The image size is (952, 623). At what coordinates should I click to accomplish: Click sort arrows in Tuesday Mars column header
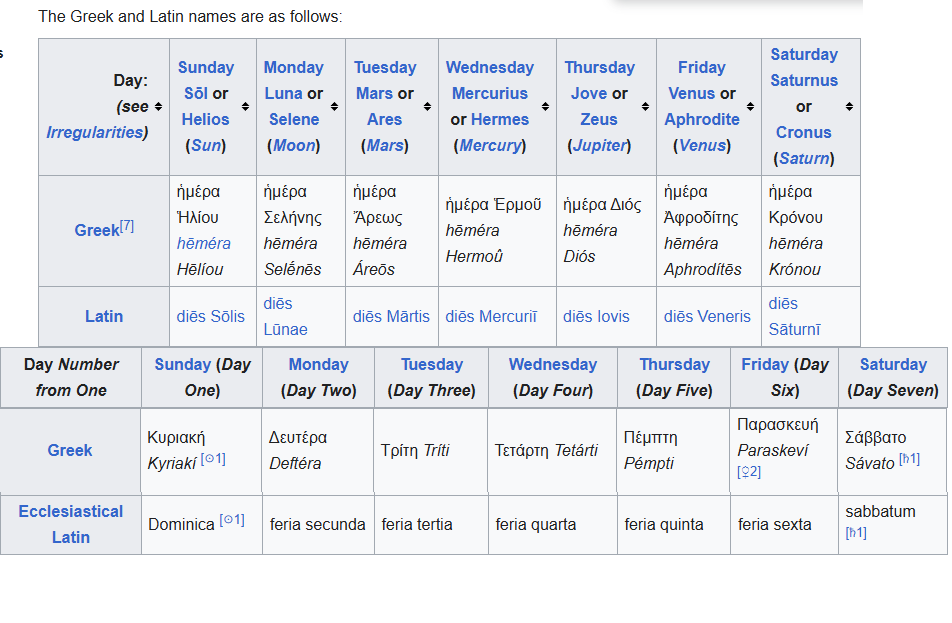(427, 106)
